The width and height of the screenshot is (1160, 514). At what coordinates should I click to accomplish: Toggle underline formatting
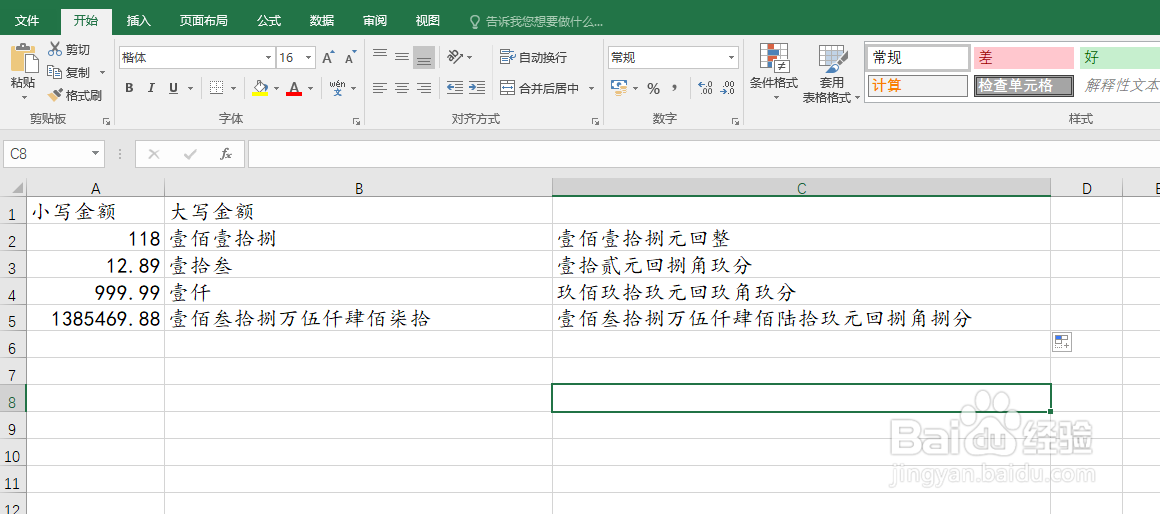(x=173, y=88)
